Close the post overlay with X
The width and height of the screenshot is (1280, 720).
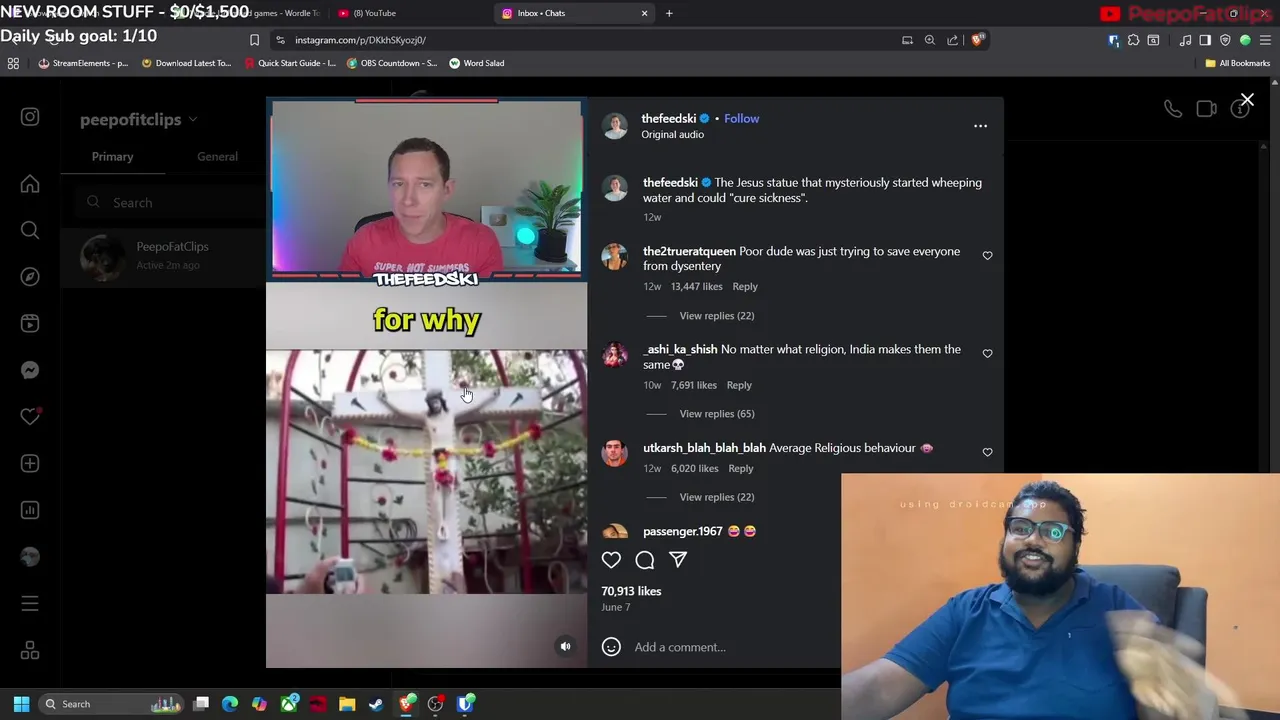tap(1247, 100)
